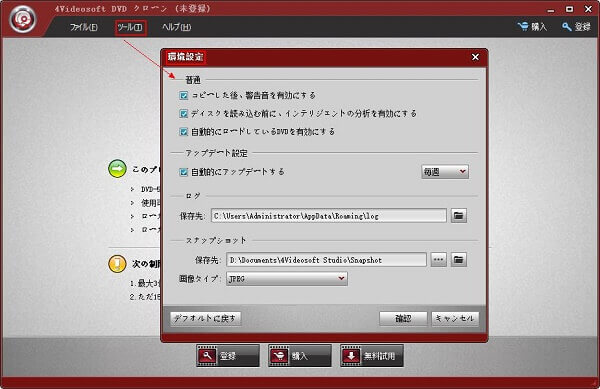The width and height of the screenshot is (600, 389).
Task: Open the ツール(T) menu
Action: coord(130,28)
